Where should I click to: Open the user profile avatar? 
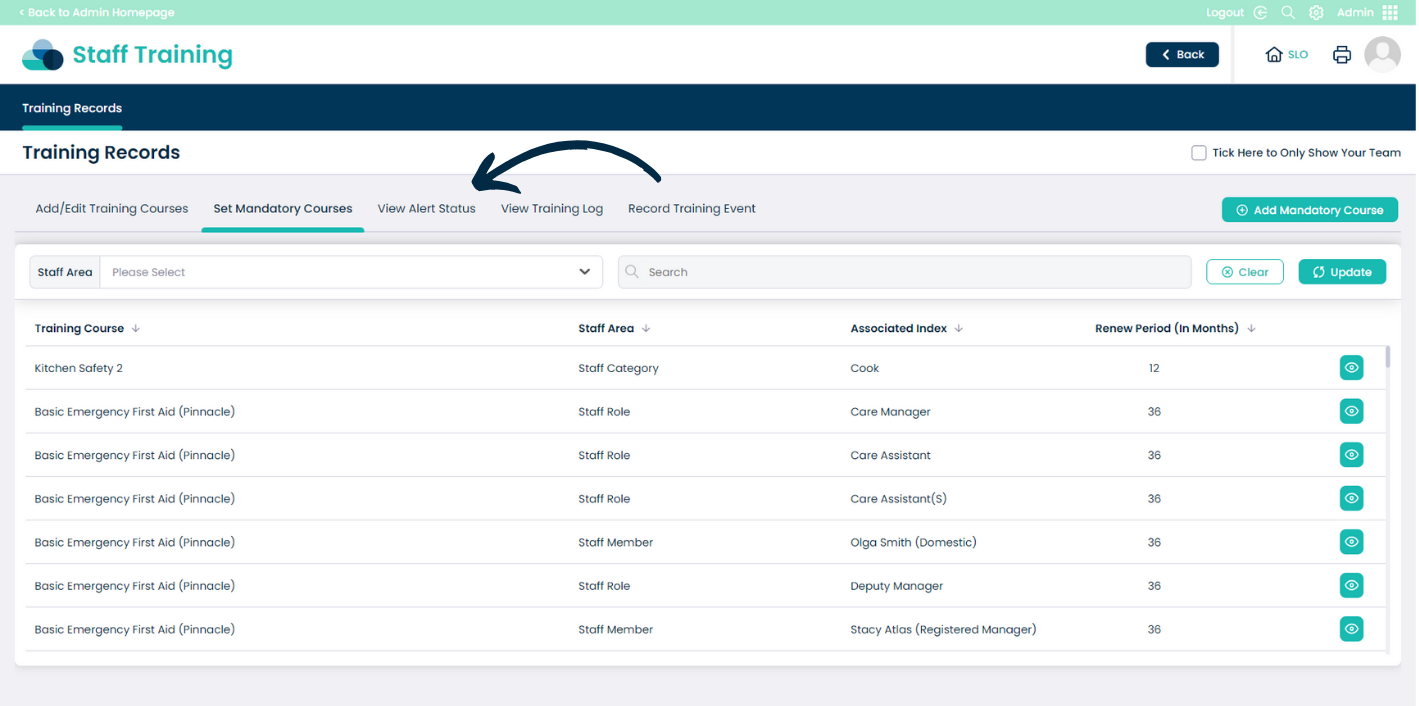point(1383,55)
